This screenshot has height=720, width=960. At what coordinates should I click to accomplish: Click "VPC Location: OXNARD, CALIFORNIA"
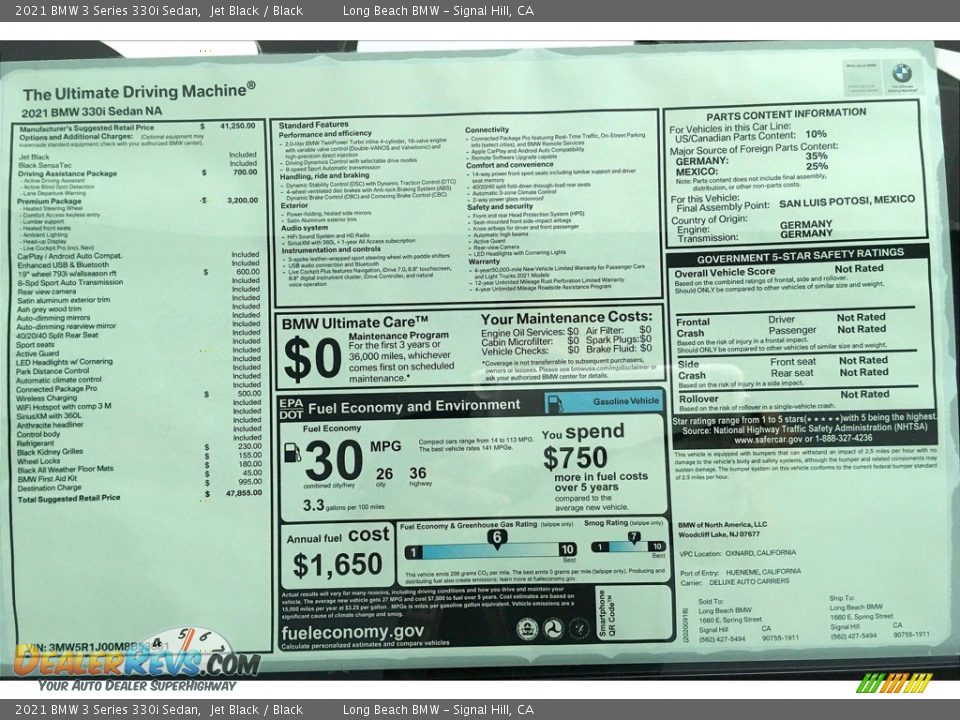pyautogui.click(x=738, y=553)
